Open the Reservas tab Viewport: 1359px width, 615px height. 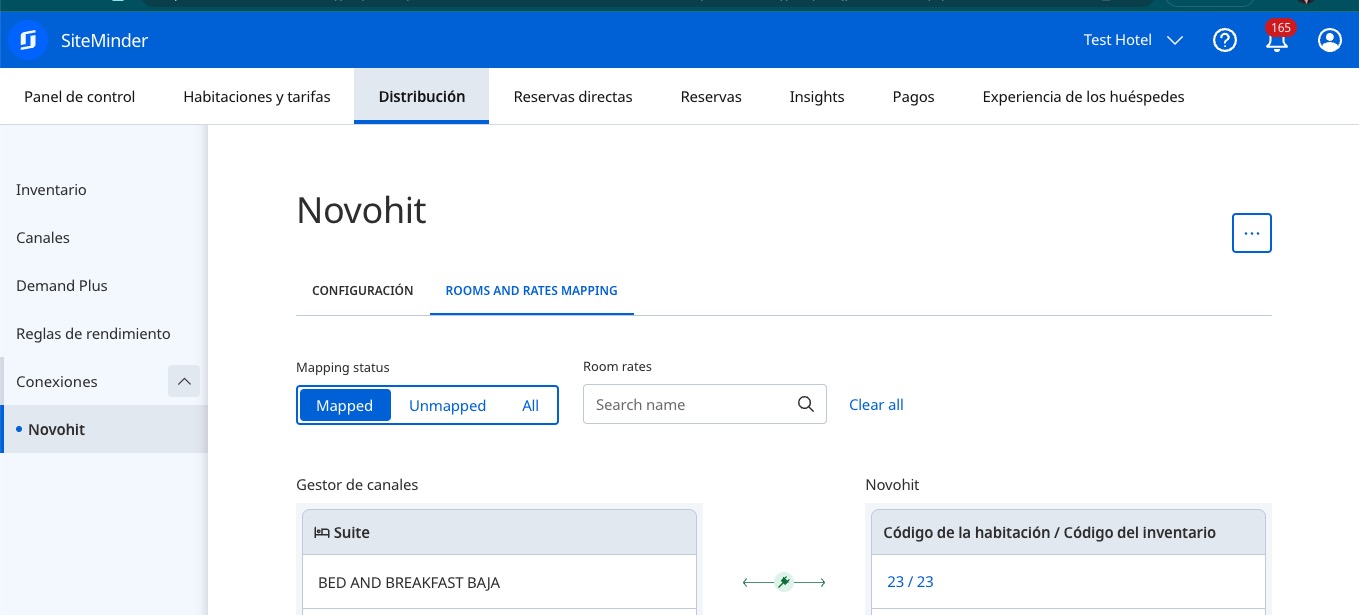tap(711, 97)
